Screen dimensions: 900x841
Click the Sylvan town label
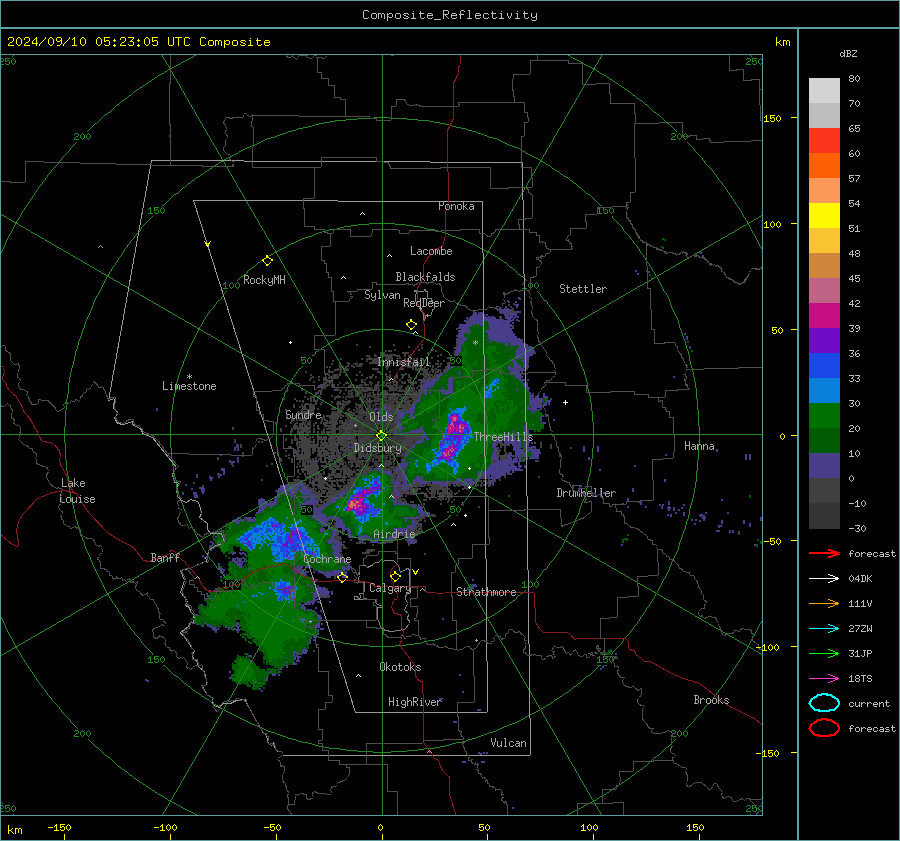coord(382,295)
